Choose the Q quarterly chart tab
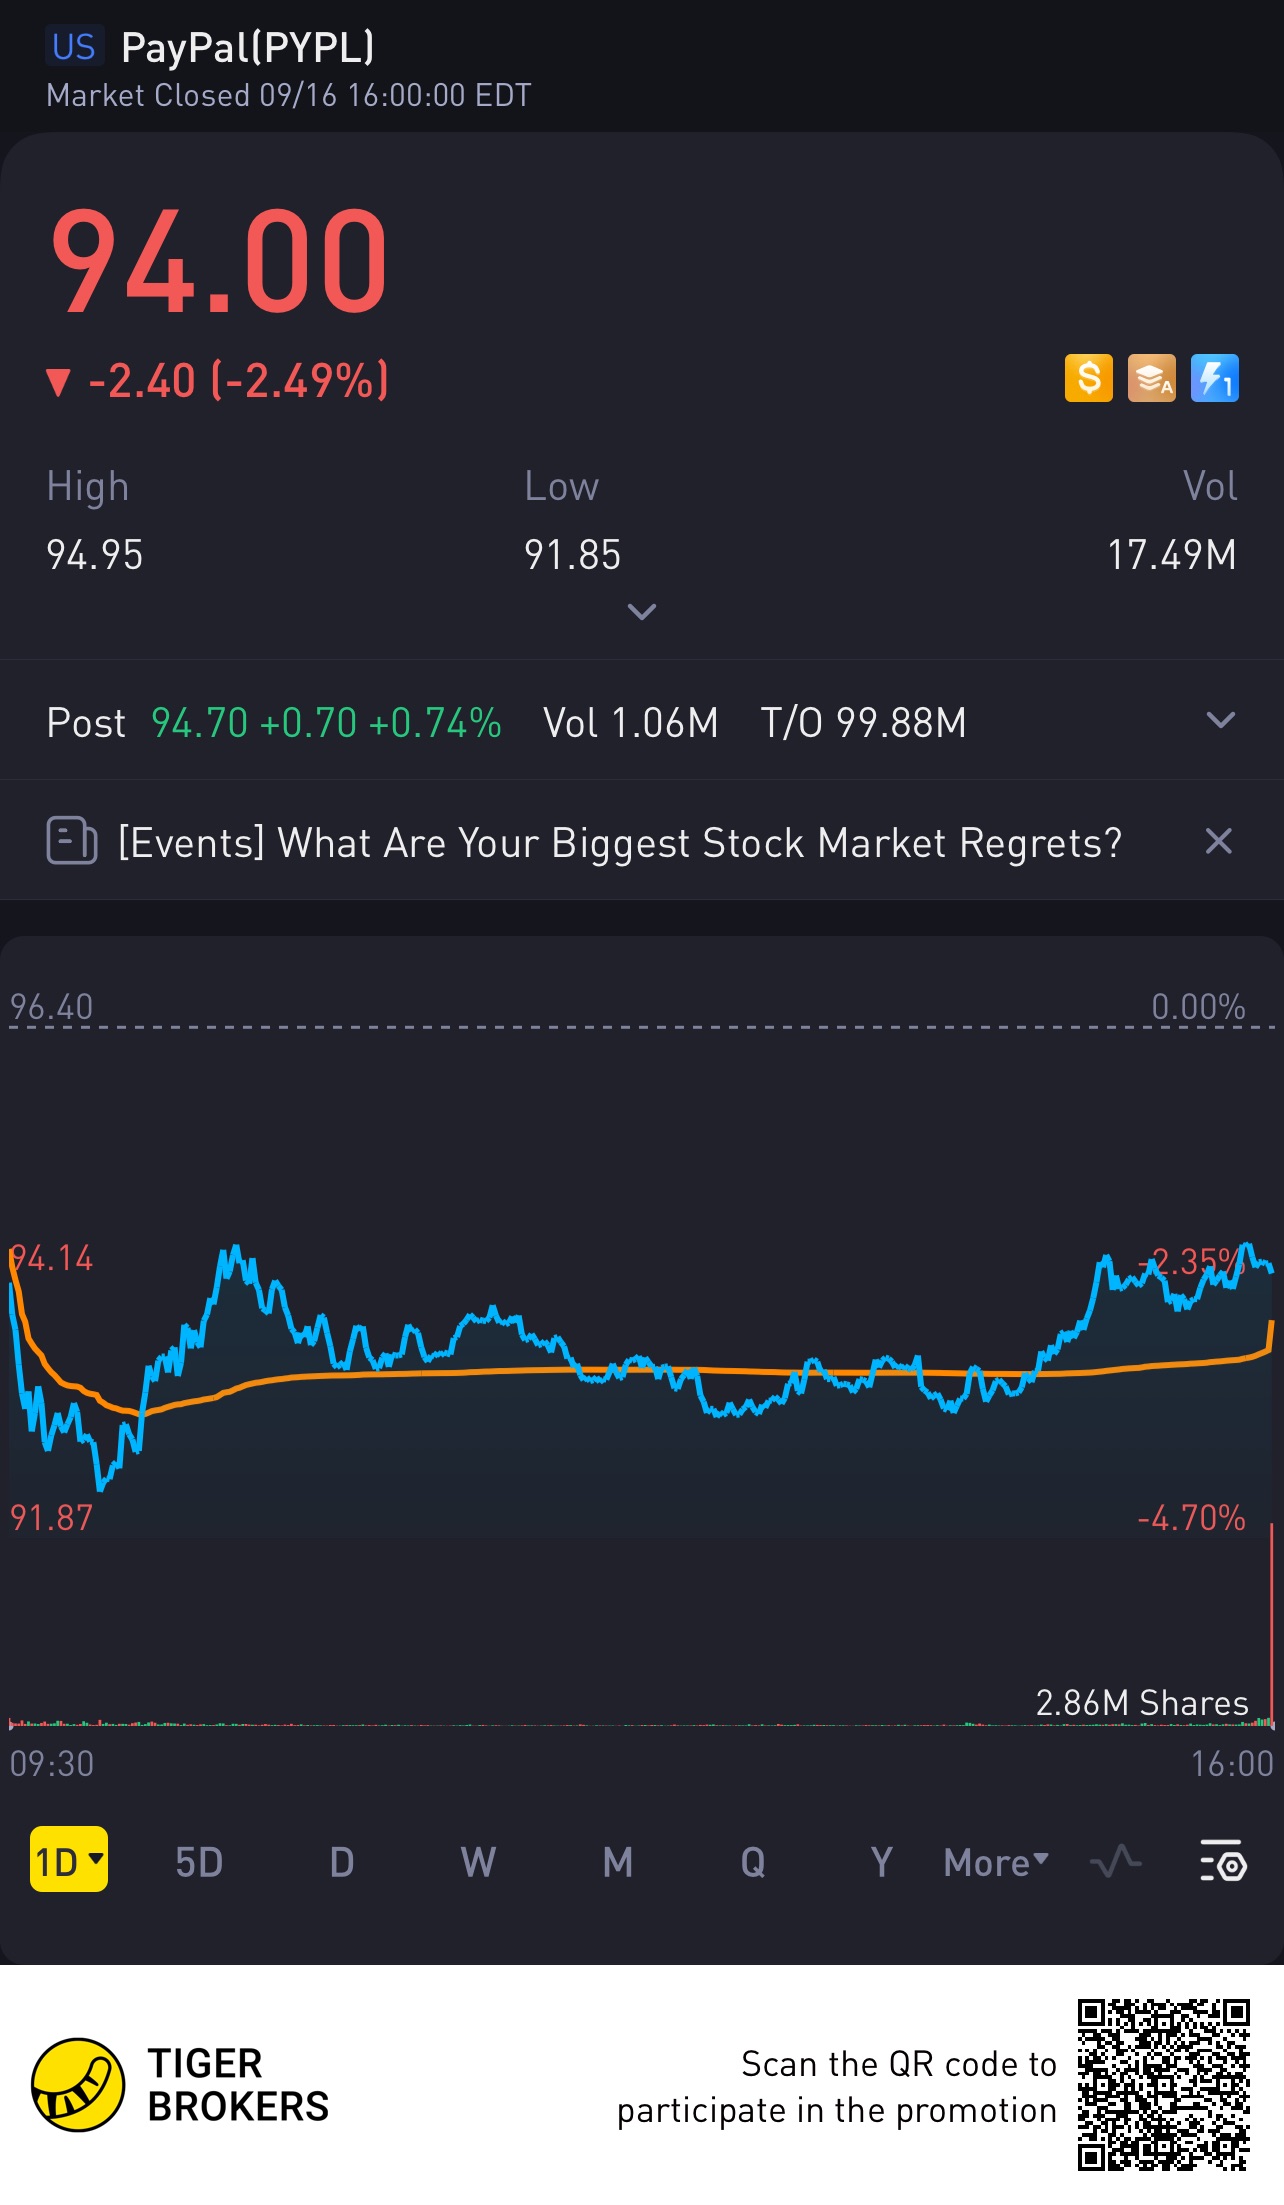Viewport: 1284px width, 2205px height. pyautogui.click(x=753, y=1862)
